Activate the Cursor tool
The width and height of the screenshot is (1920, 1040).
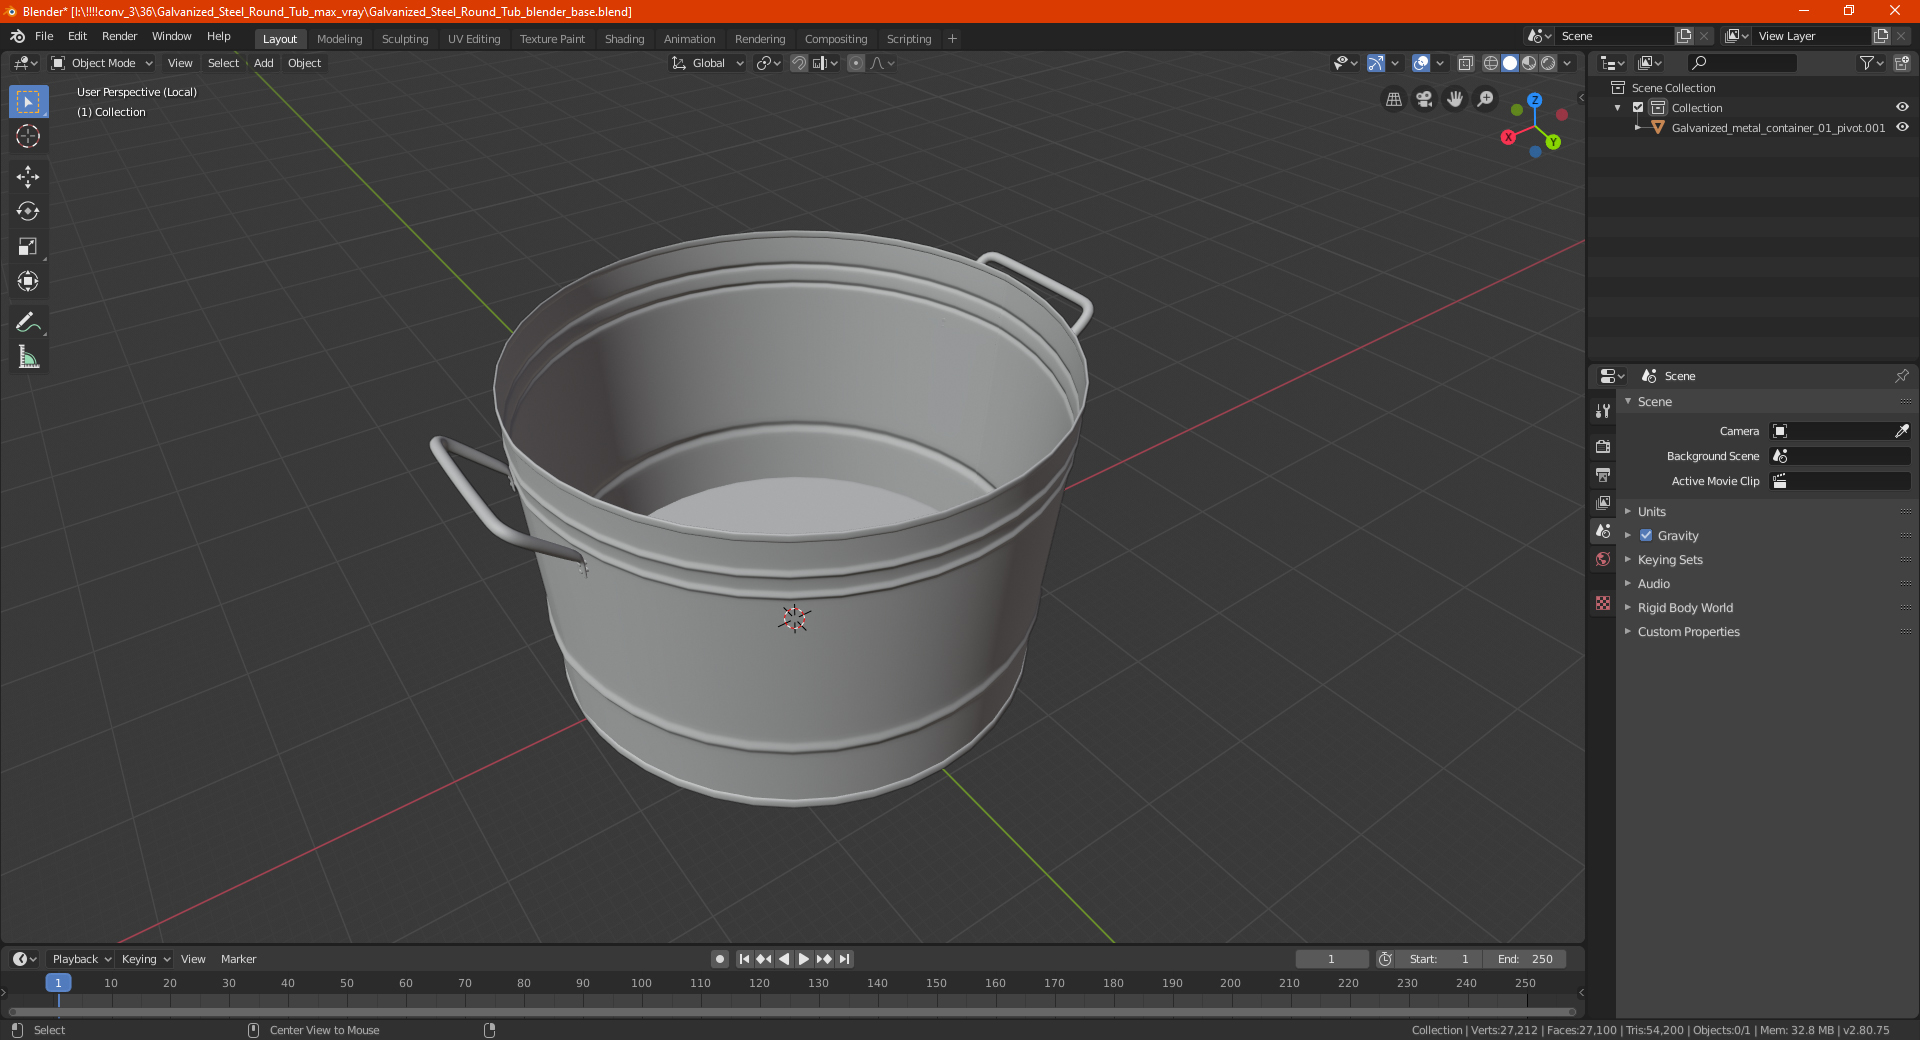(28, 137)
